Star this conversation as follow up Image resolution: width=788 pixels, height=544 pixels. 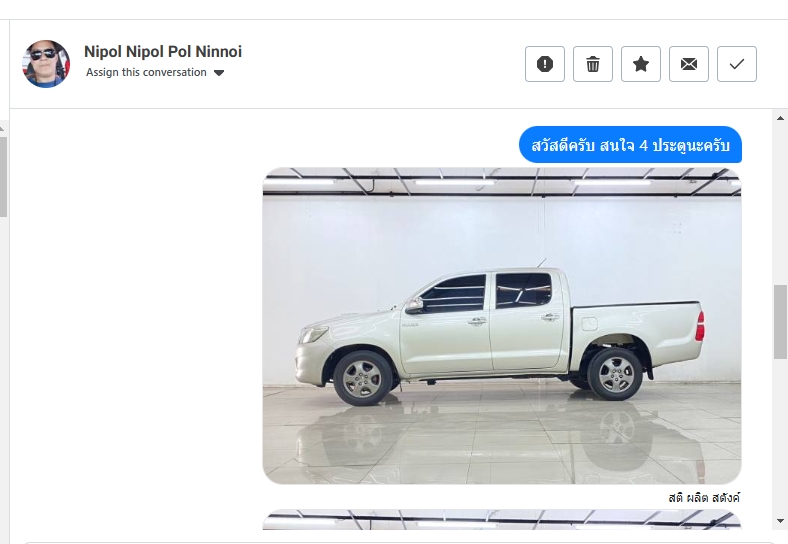click(x=641, y=64)
